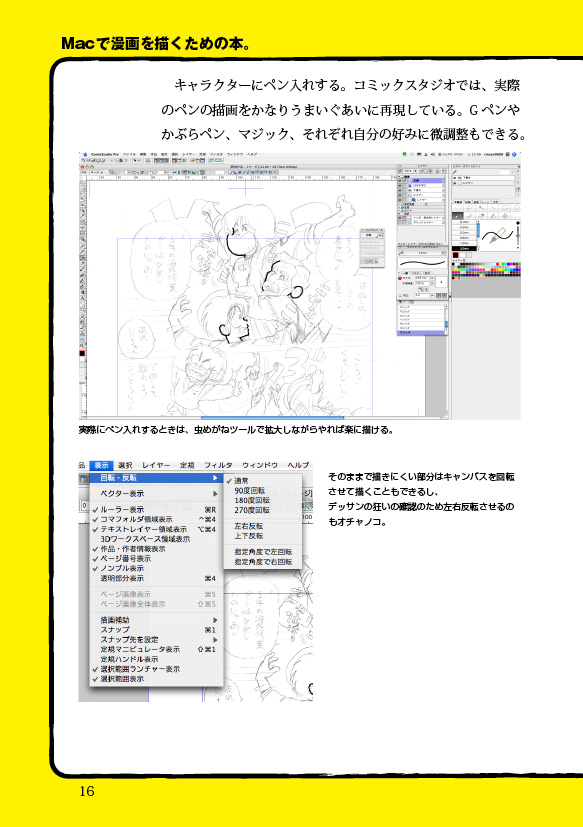
Task: Choose 90度回転 in the submenu
Action: coord(250,491)
